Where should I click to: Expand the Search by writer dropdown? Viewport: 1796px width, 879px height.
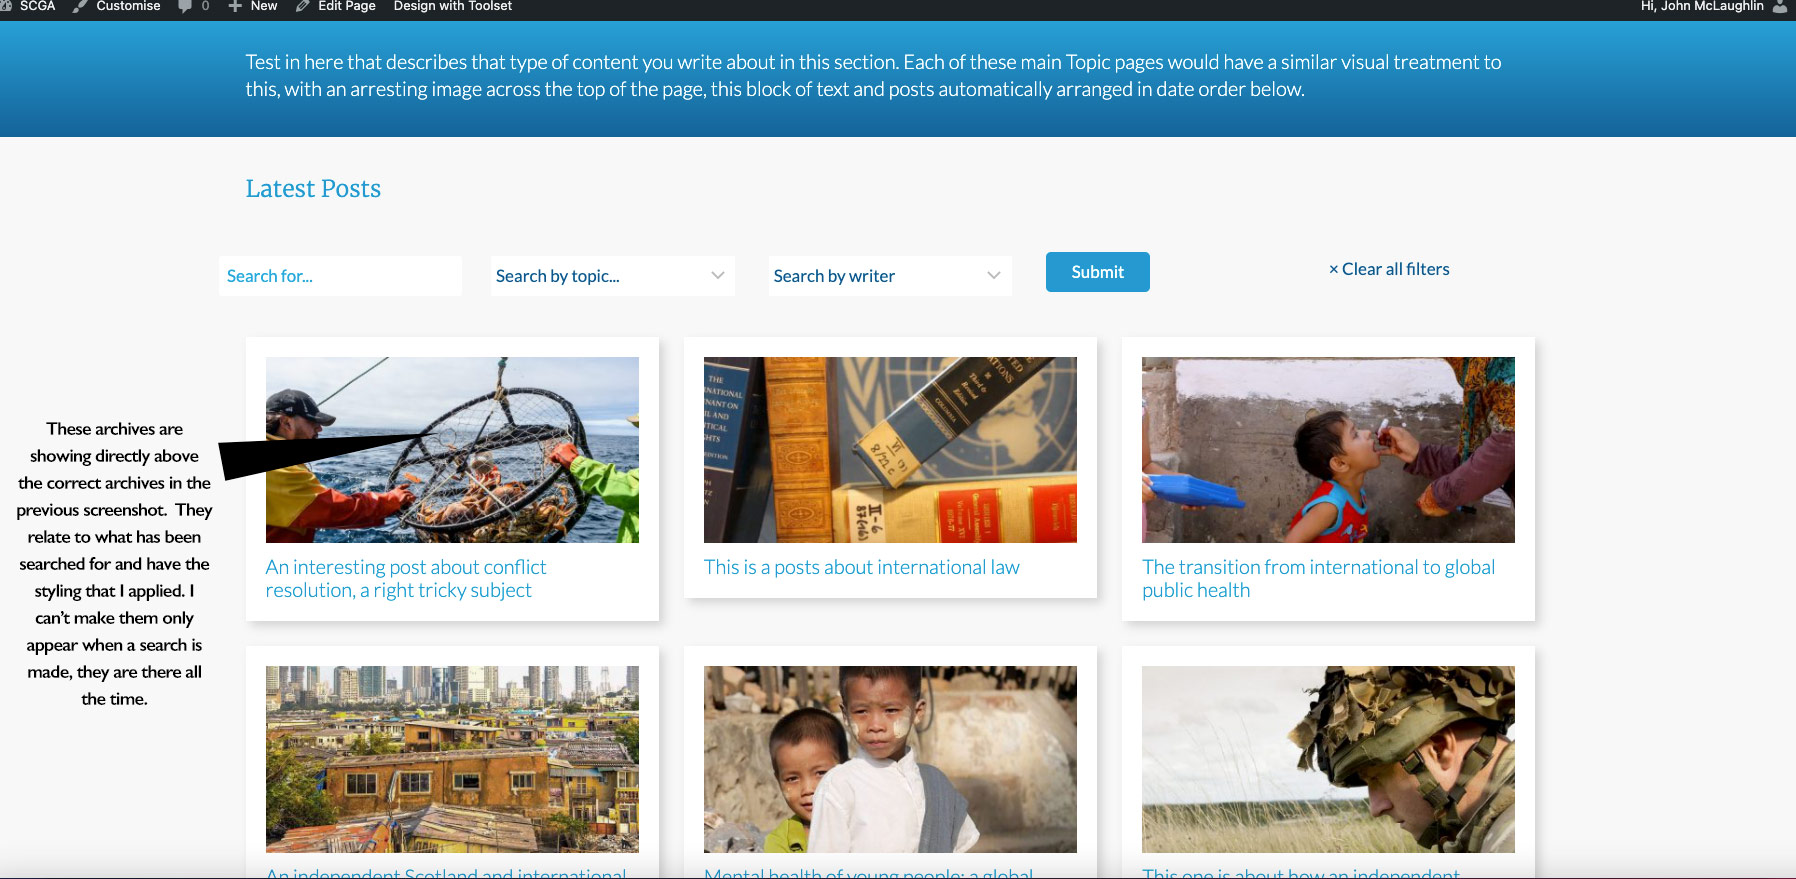890,276
